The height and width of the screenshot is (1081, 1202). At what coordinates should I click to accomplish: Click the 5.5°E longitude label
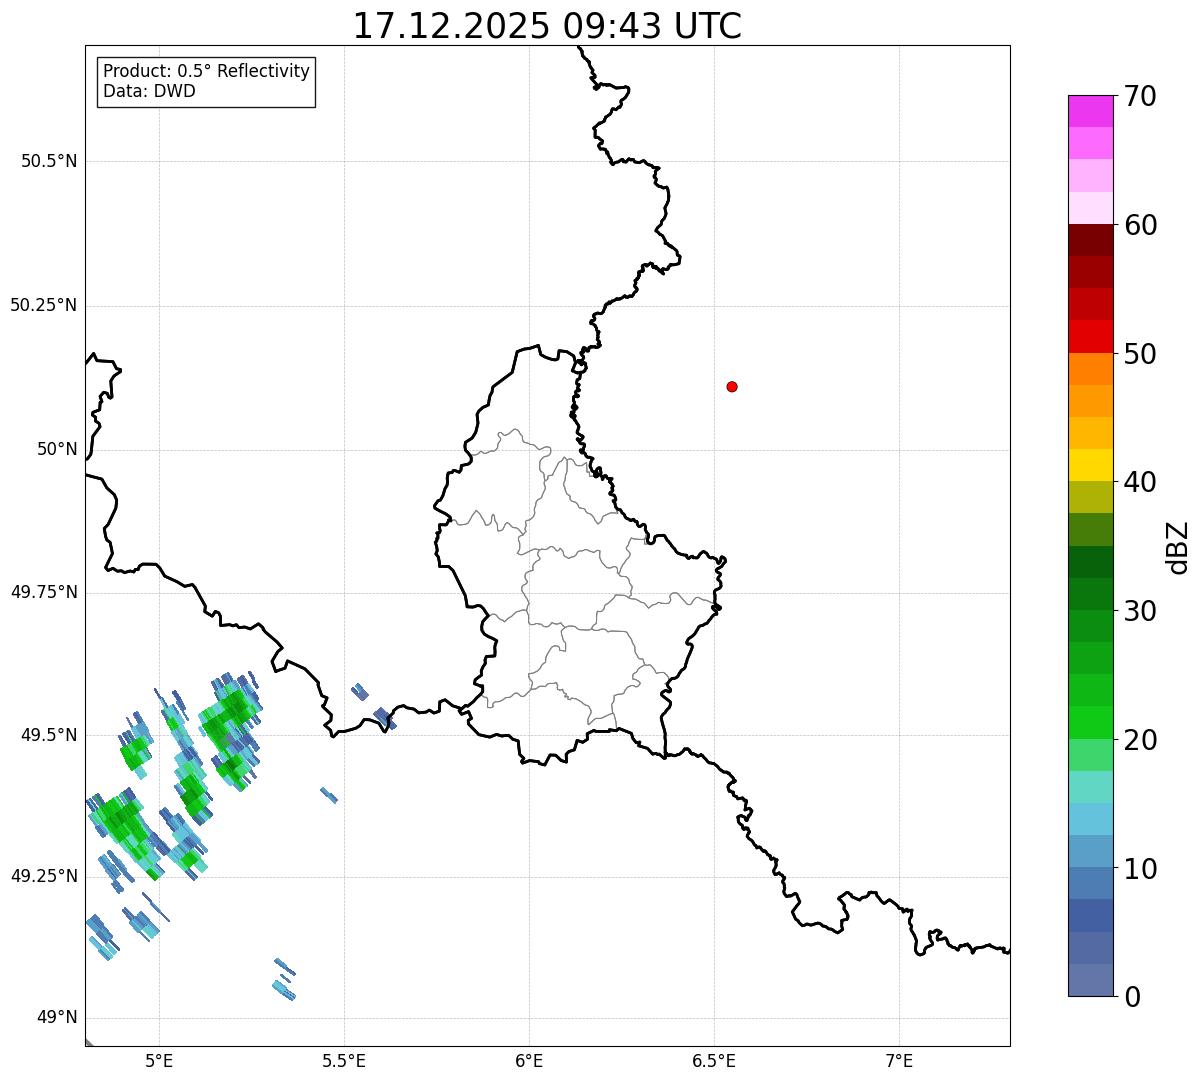pos(344,1060)
